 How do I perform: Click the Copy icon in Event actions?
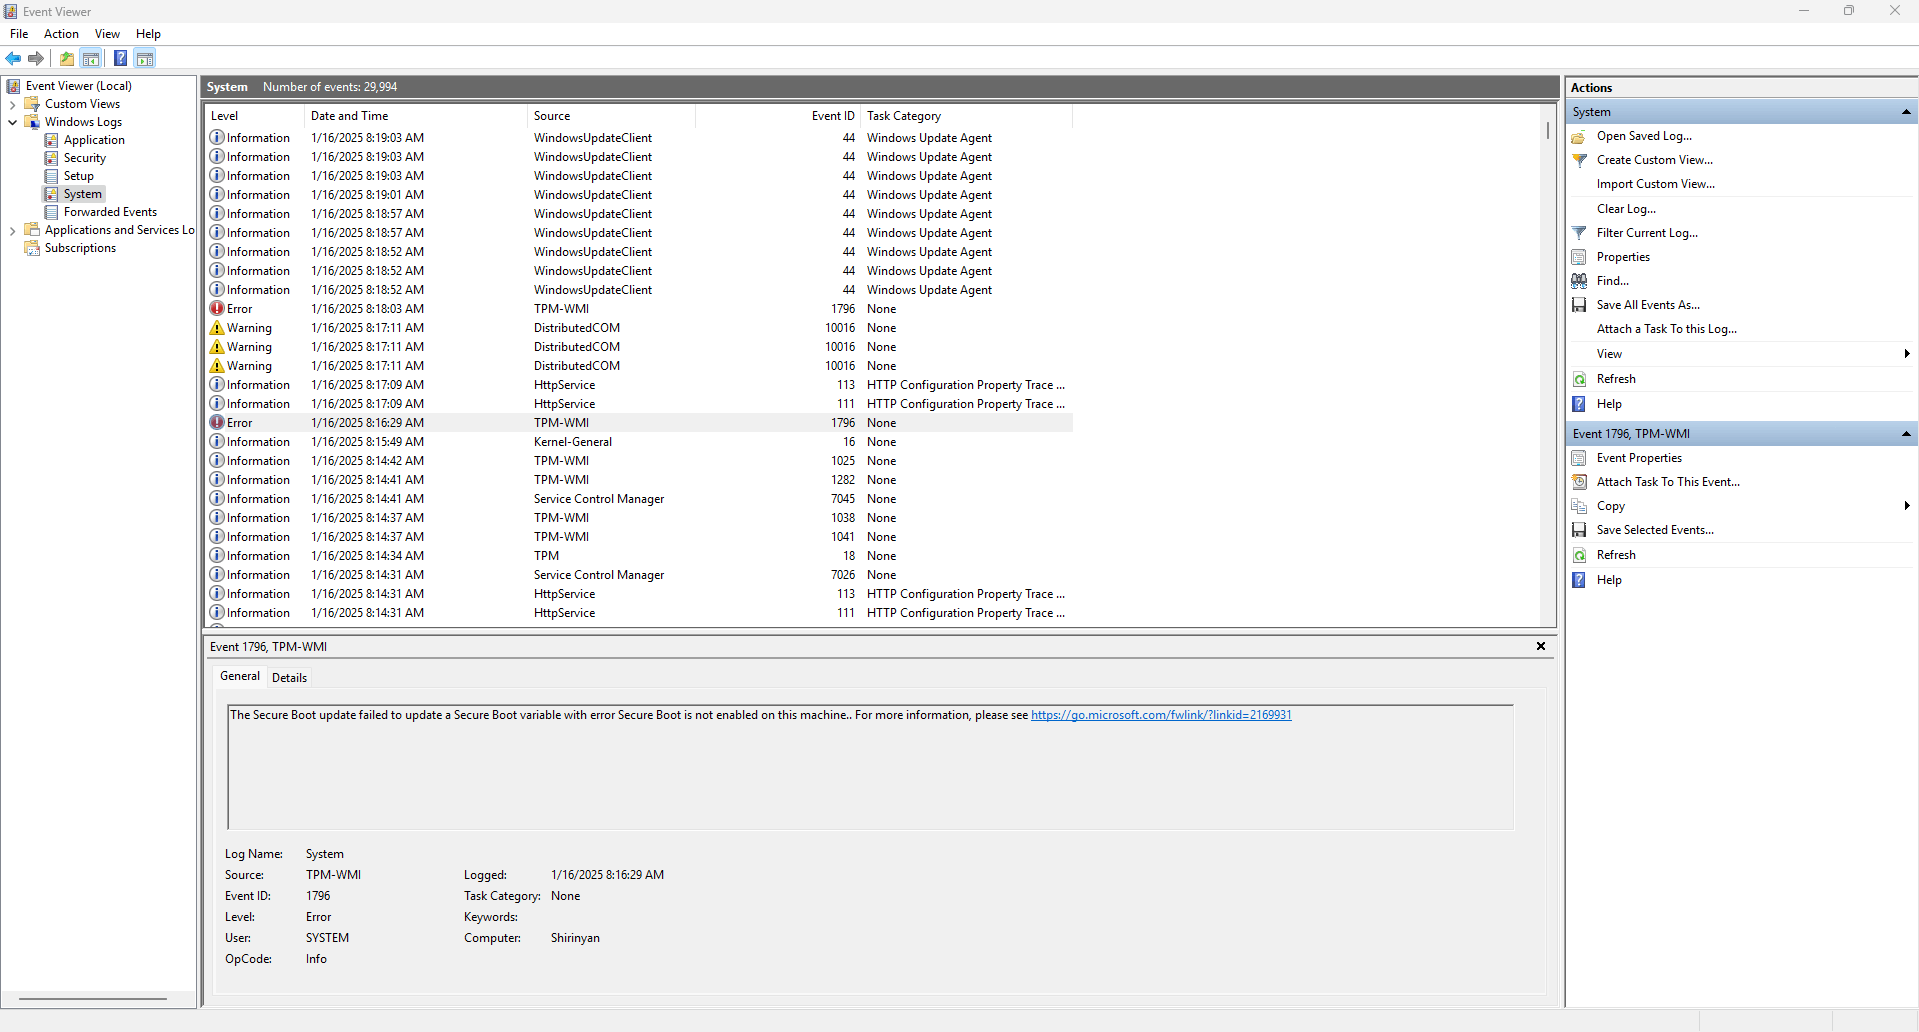[1579, 506]
